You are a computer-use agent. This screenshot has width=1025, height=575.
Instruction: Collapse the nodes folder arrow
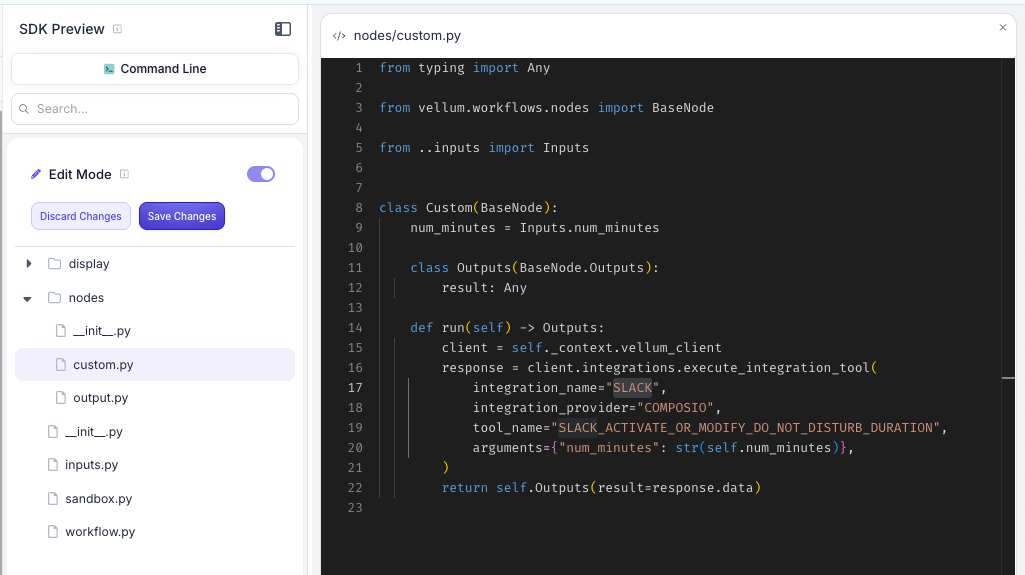click(28, 298)
